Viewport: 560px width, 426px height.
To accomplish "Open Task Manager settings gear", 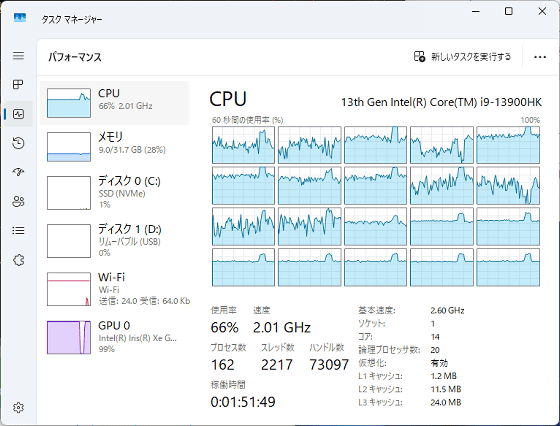I will coord(18,407).
